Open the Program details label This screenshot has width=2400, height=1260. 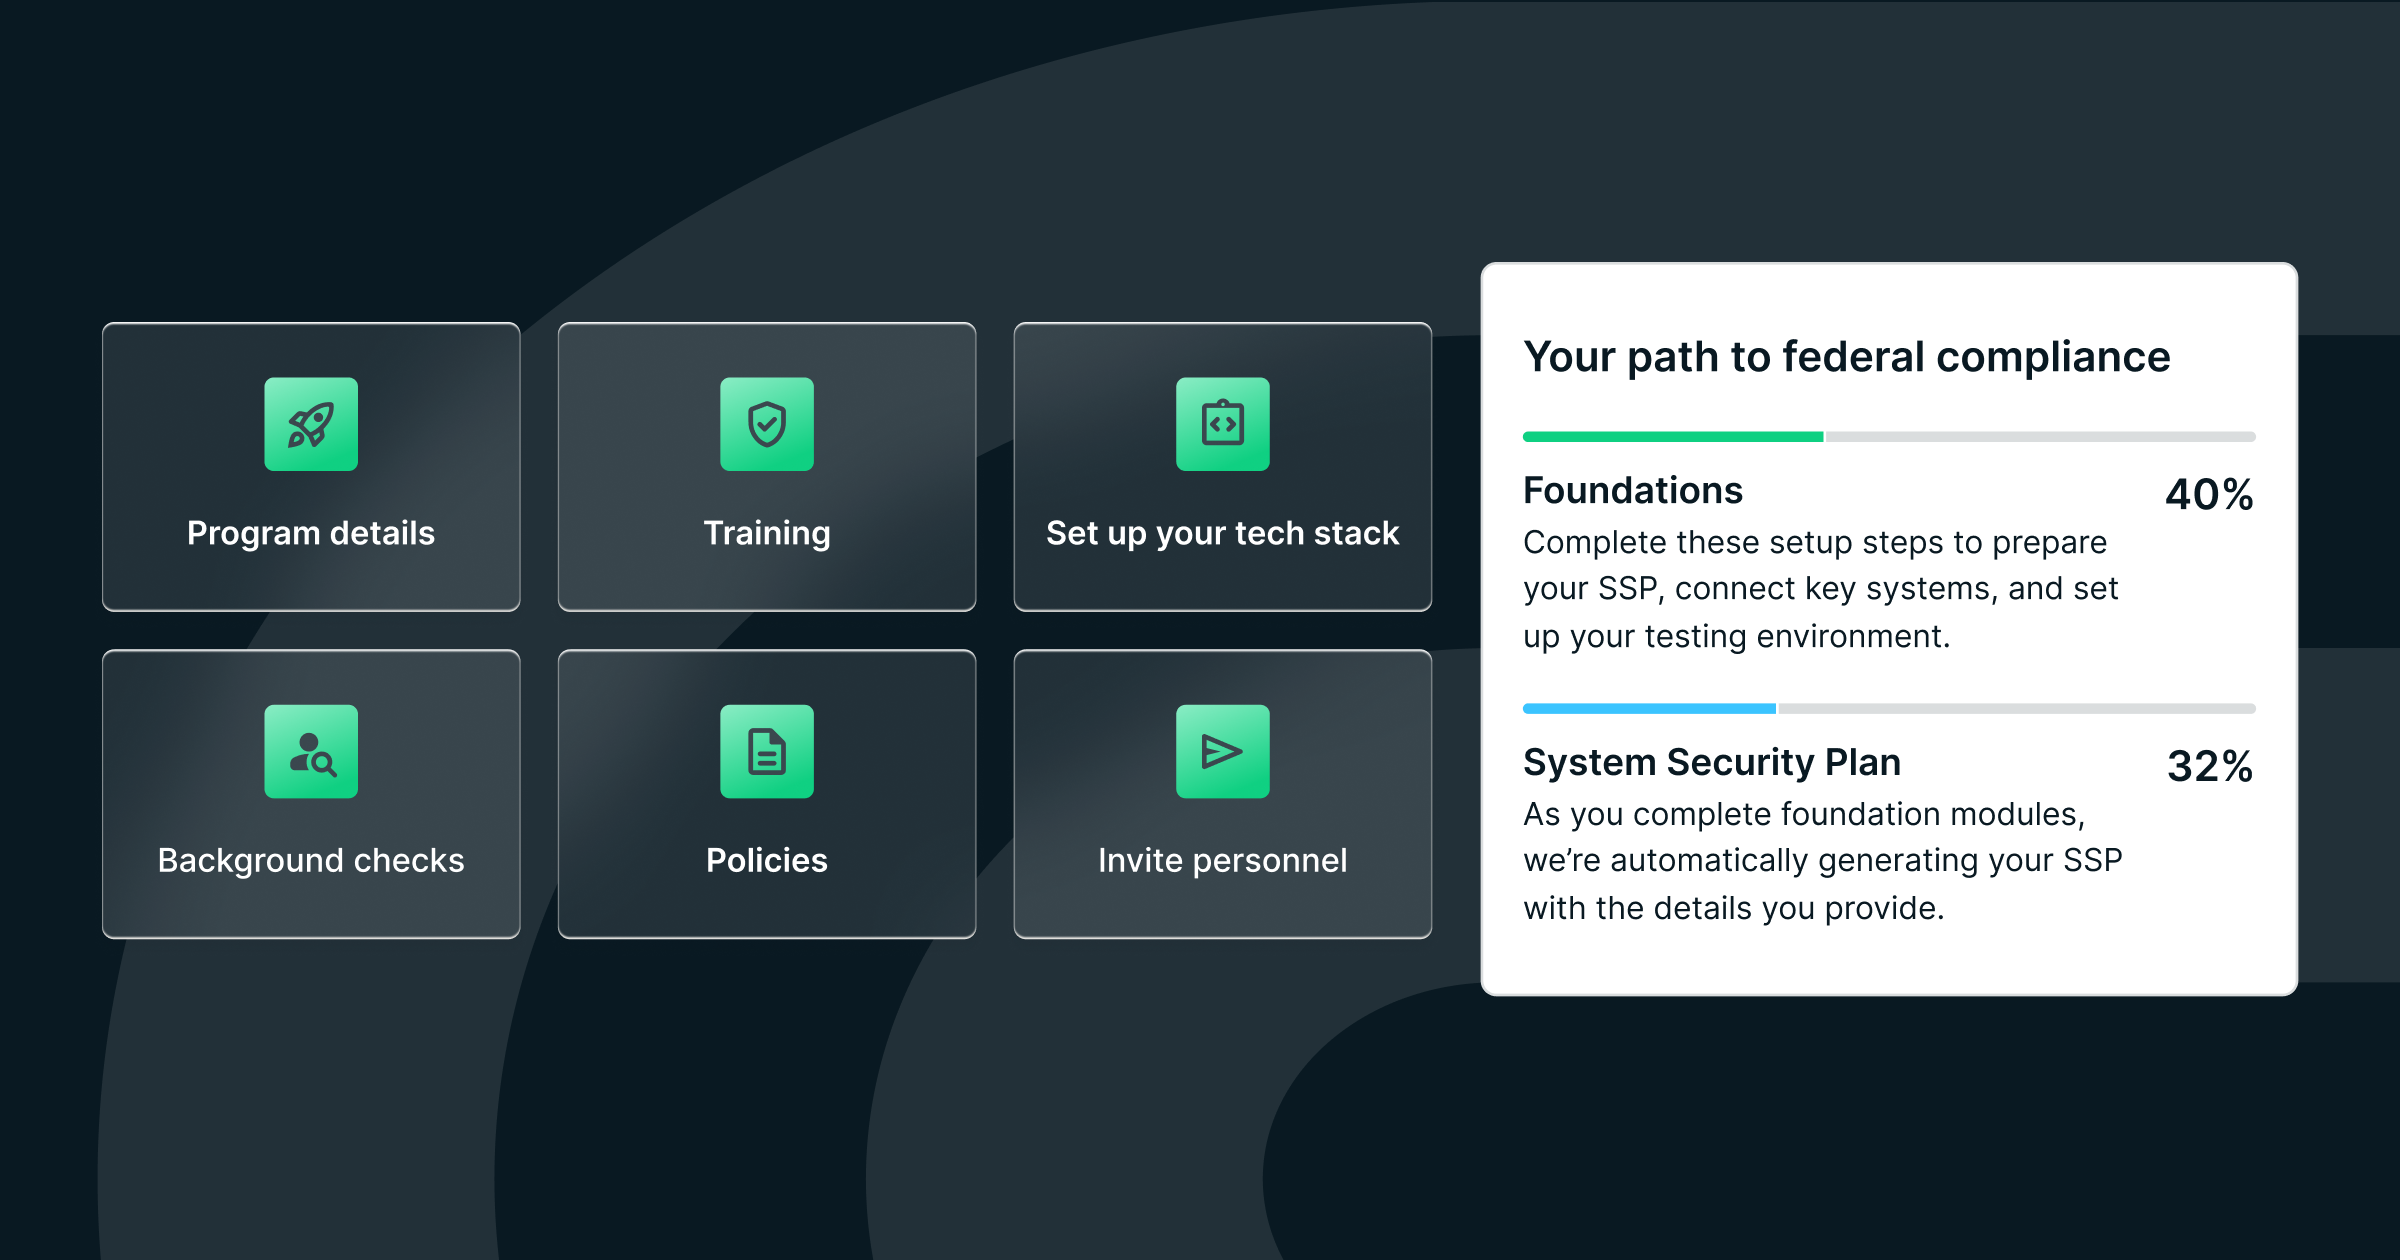coord(311,533)
